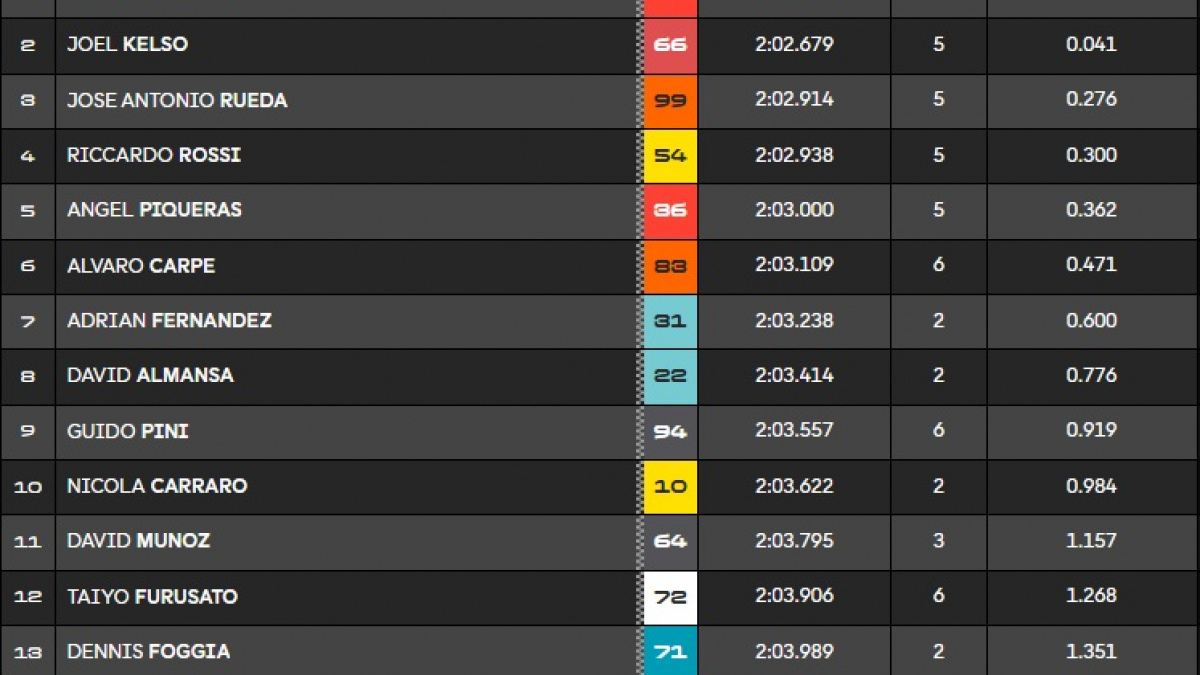Click the red number 66 badge

pyautogui.click(x=670, y=45)
